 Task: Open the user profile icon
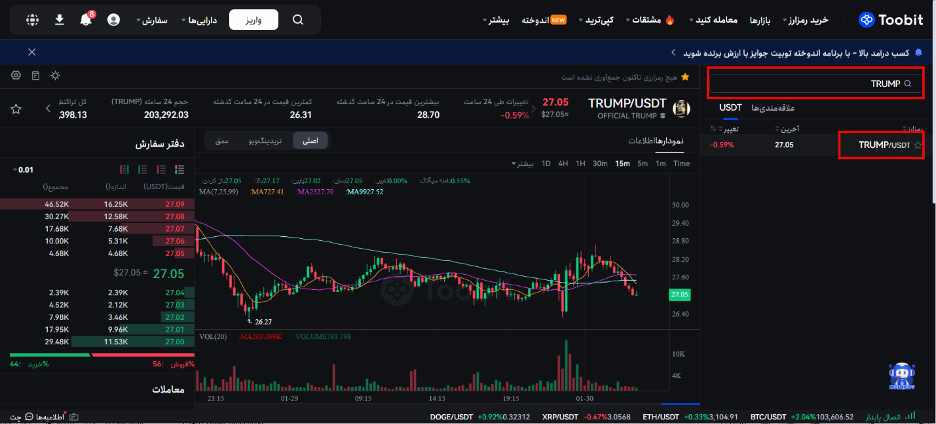pyautogui.click(x=113, y=20)
